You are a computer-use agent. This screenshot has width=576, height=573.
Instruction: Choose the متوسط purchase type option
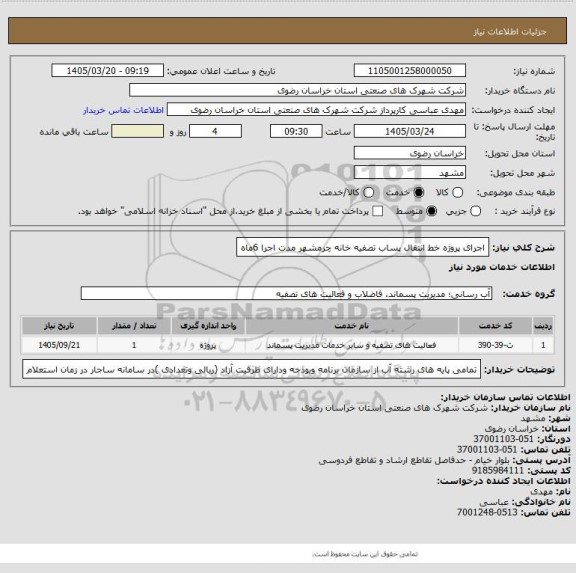coord(431,211)
